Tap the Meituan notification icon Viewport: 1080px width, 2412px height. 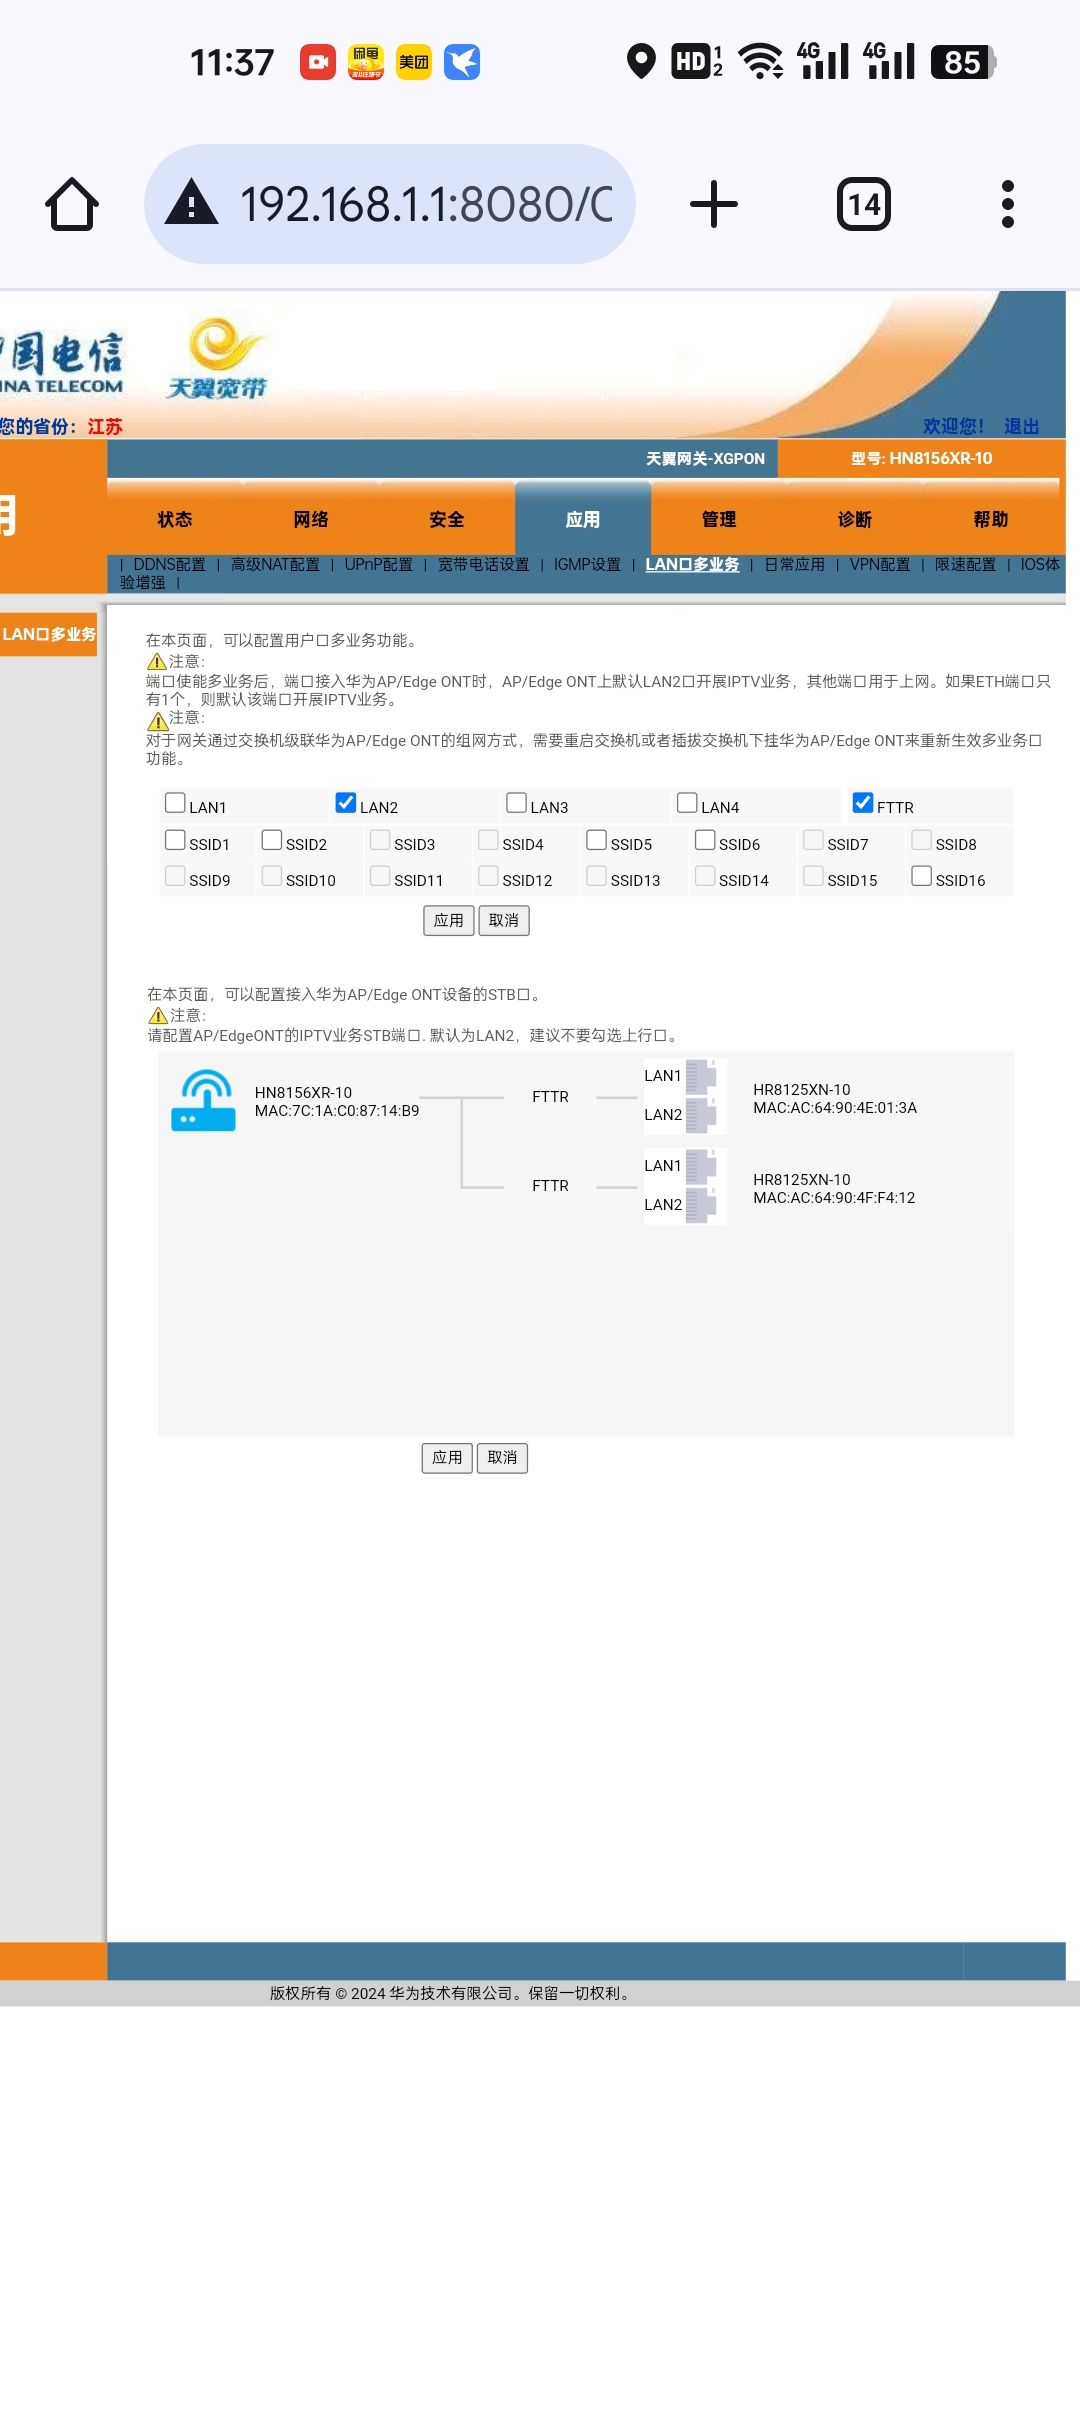(x=414, y=62)
